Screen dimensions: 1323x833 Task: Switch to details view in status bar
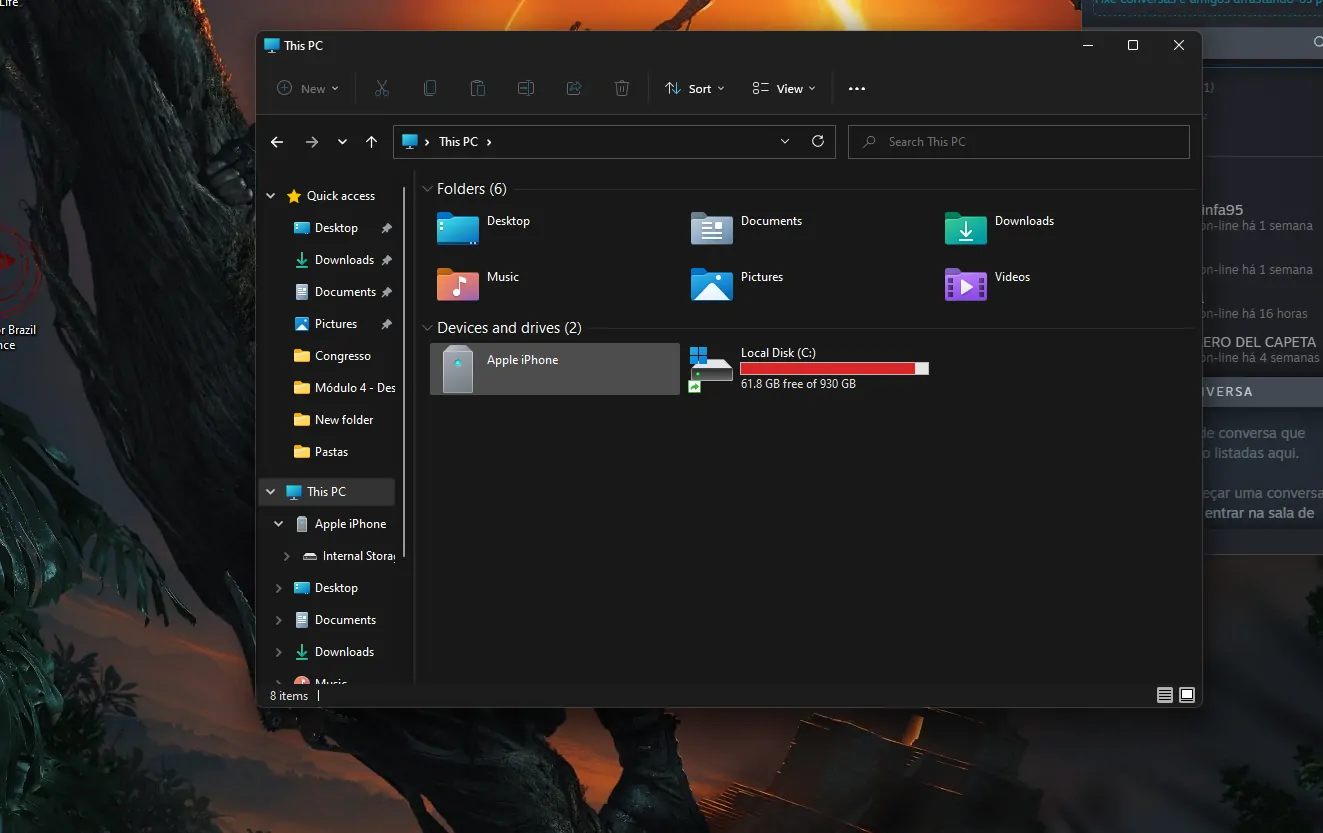[x=1164, y=695]
